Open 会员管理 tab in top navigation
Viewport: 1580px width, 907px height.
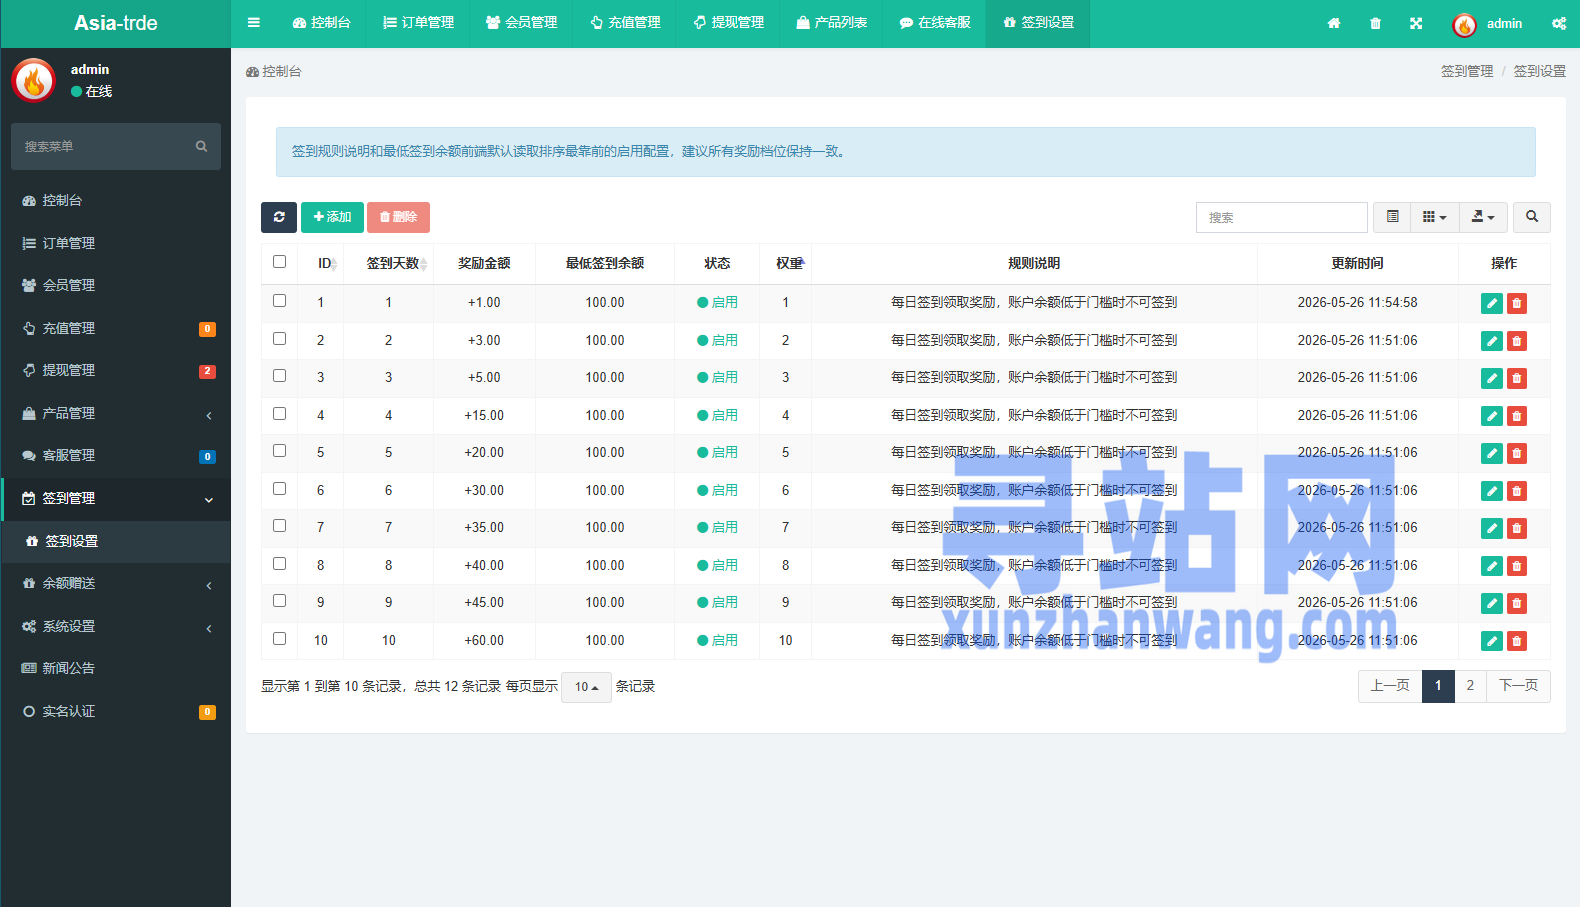pos(521,23)
